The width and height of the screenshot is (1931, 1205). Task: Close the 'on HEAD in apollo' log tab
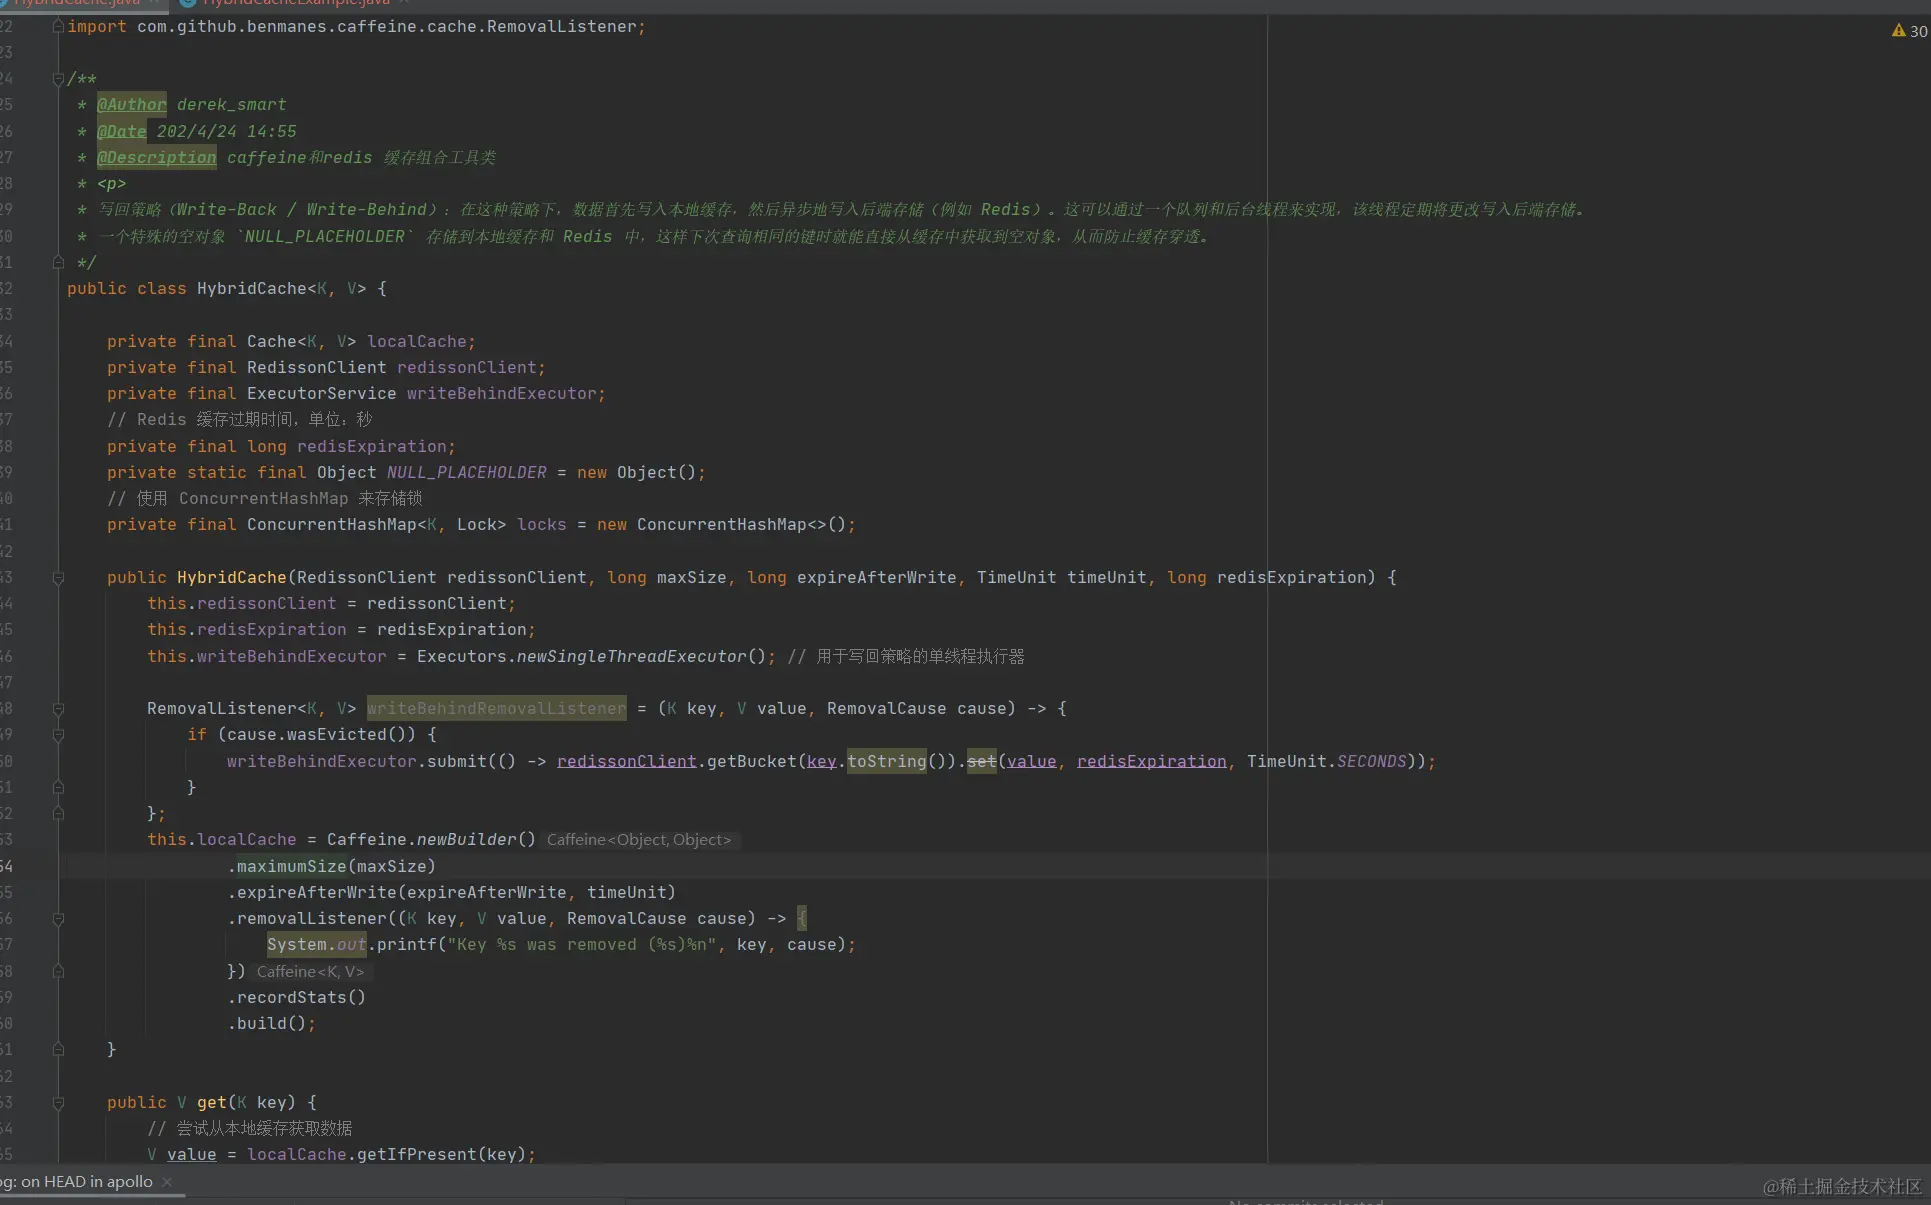pyautogui.click(x=167, y=1182)
